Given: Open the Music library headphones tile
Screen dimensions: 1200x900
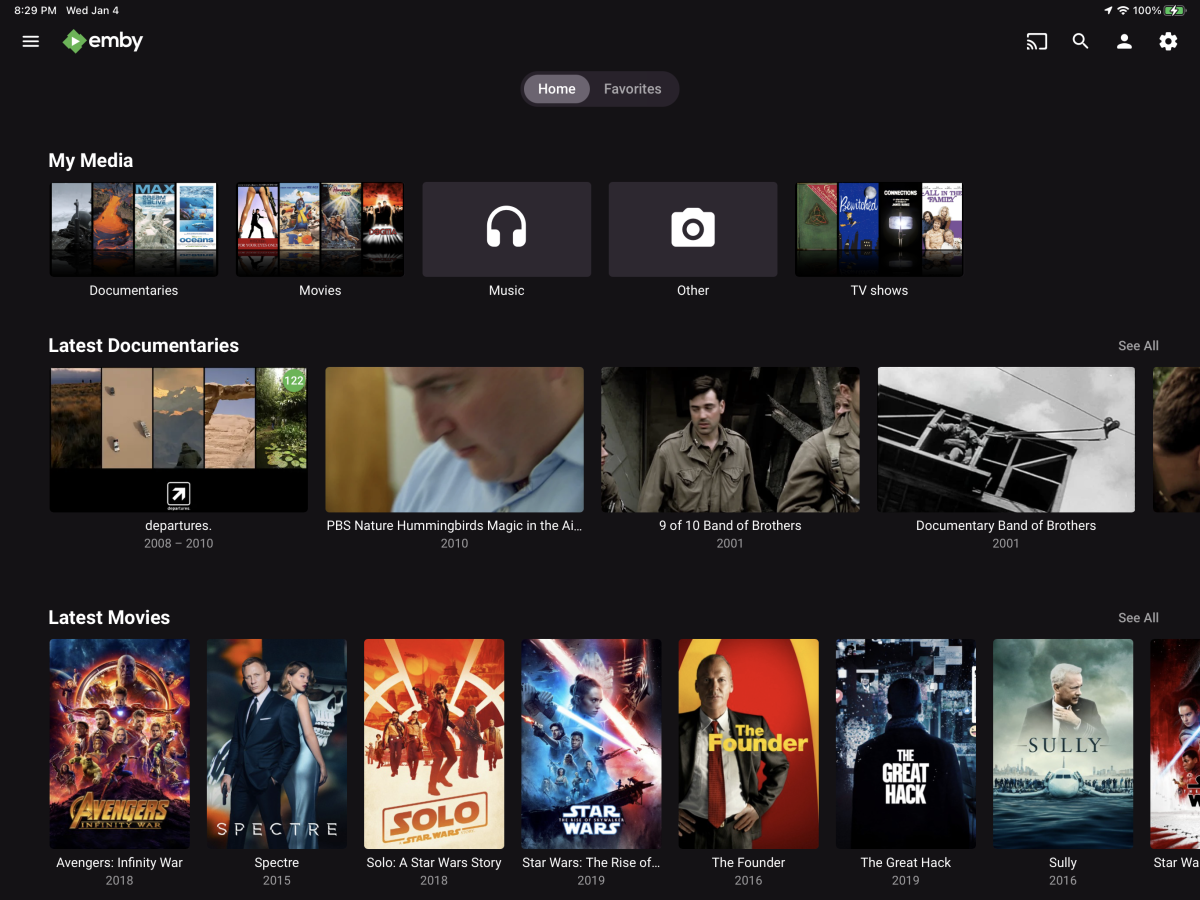Looking at the screenshot, I should pyautogui.click(x=507, y=229).
